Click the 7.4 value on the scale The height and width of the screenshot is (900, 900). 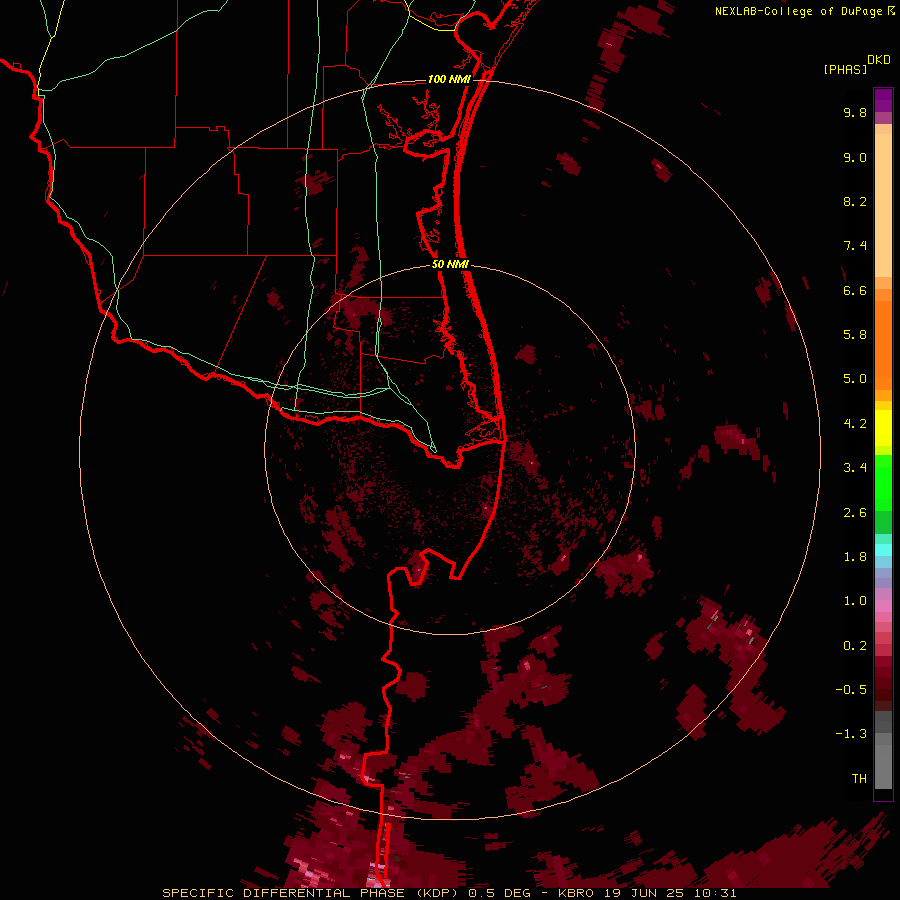(x=855, y=246)
